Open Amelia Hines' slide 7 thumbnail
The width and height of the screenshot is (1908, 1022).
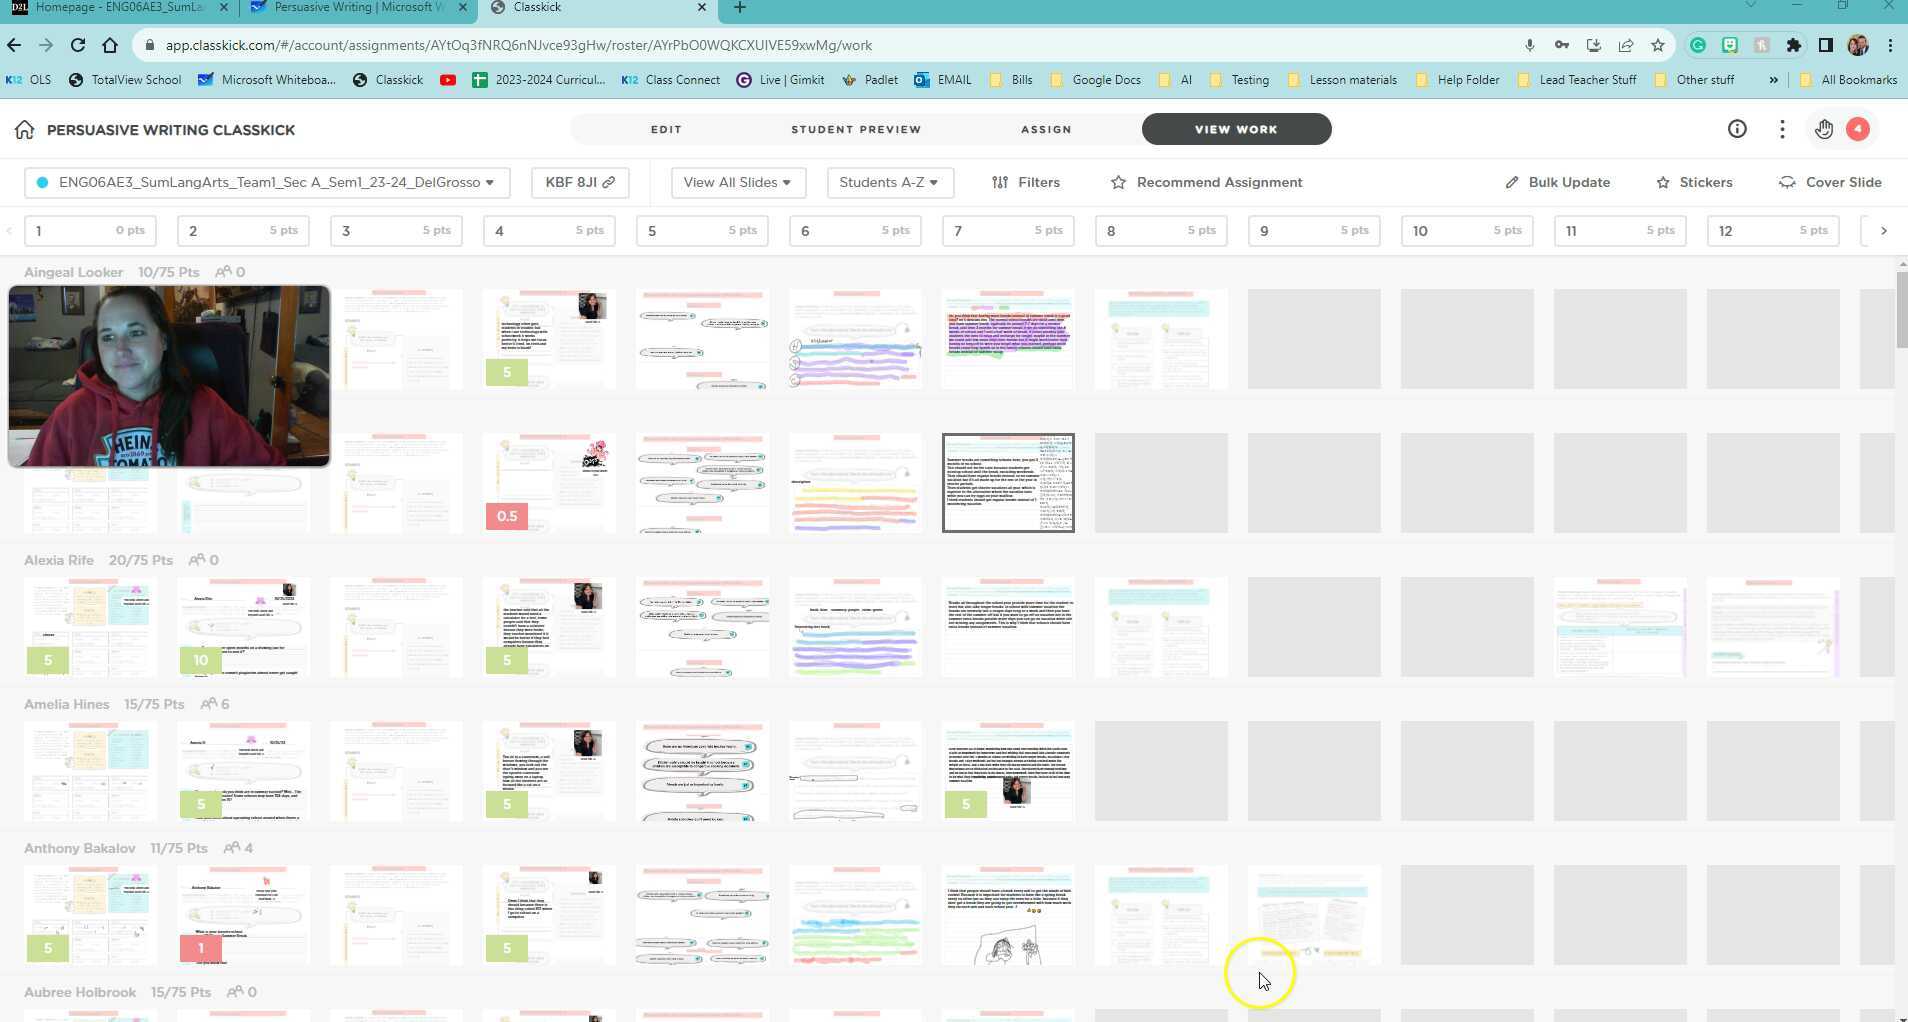coord(1008,770)
